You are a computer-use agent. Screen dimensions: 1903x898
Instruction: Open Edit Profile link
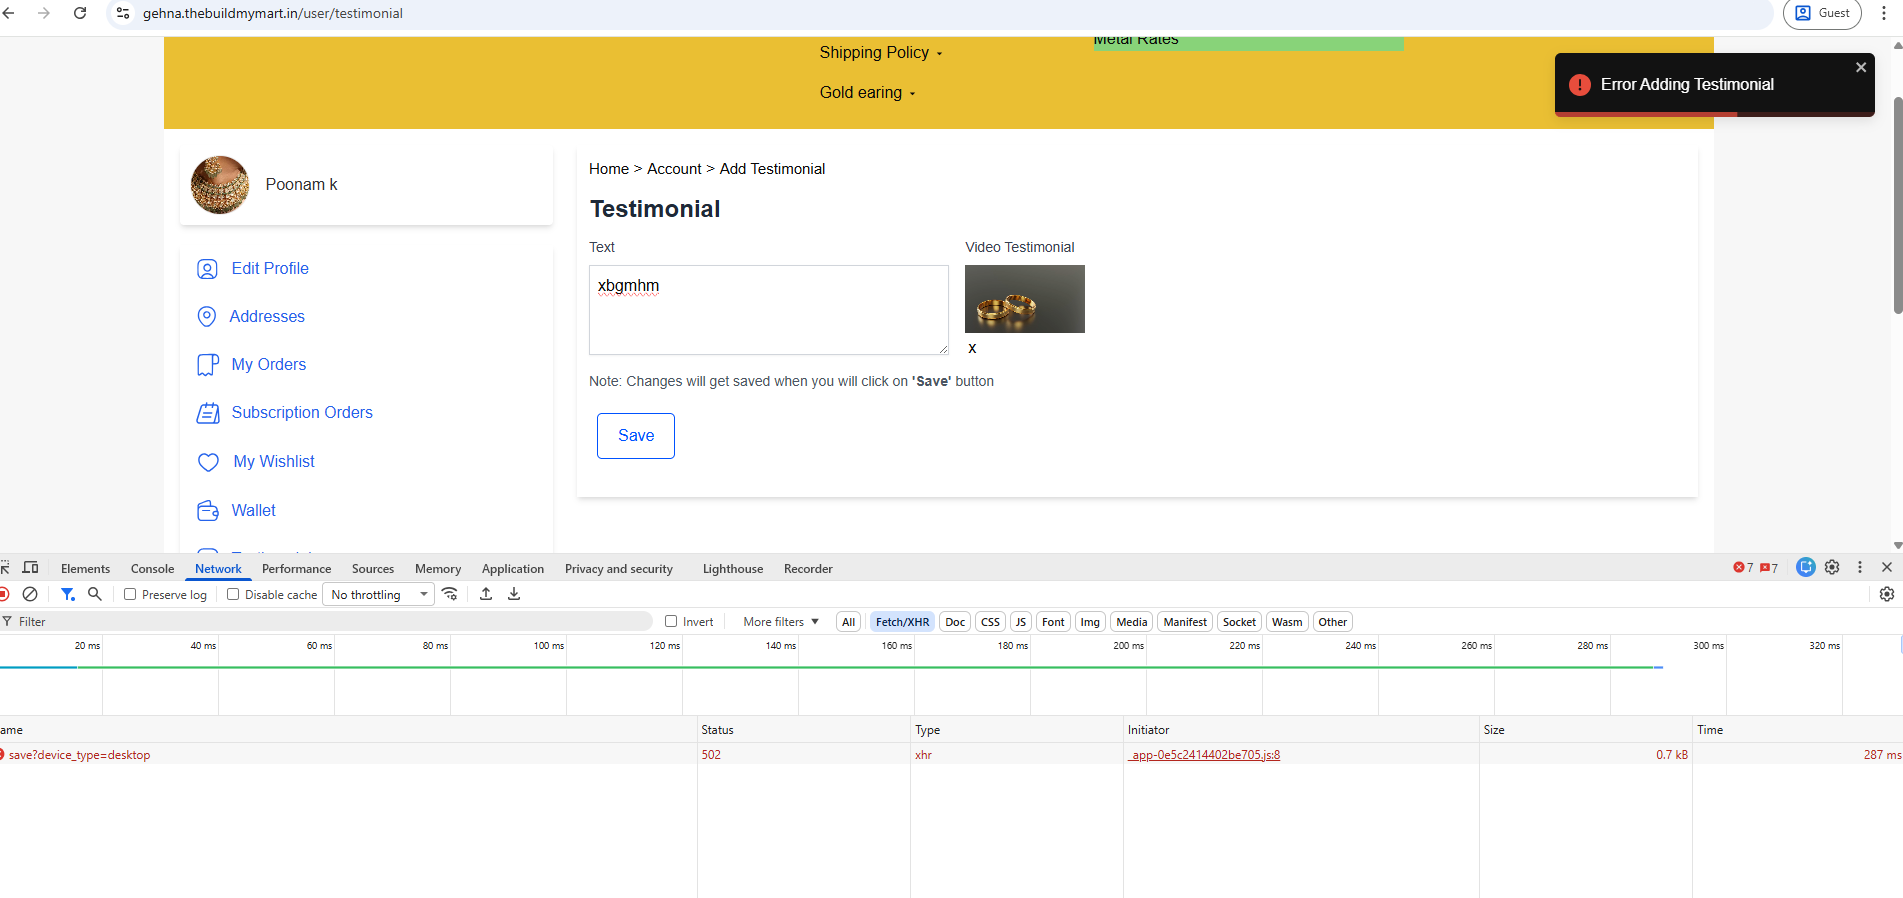[x=270, y=268]
